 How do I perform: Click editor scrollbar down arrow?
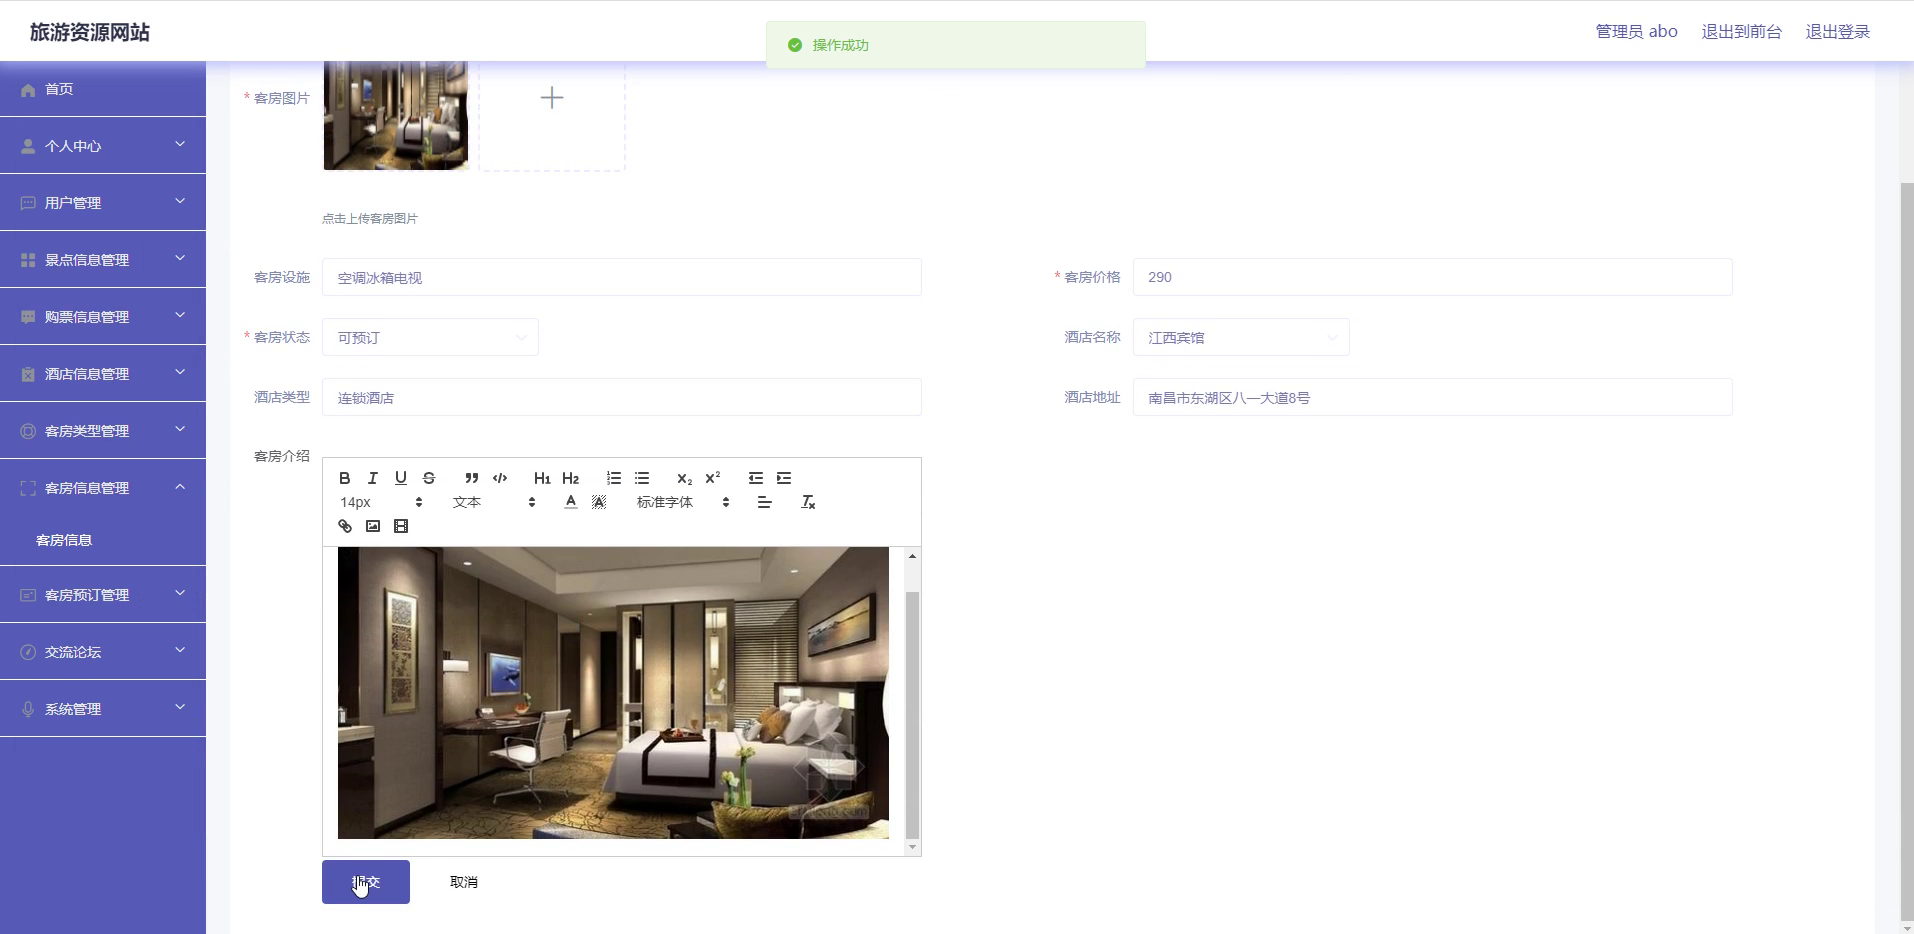(x=912, y=848)
